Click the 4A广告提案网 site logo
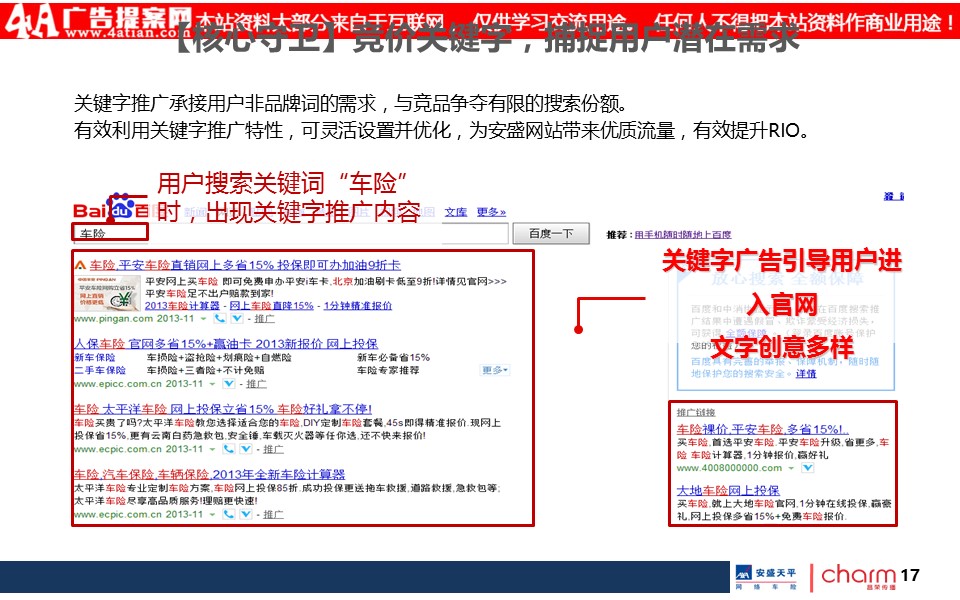The height and width of the screenshot is (600, 960). (x=98, y=21)
